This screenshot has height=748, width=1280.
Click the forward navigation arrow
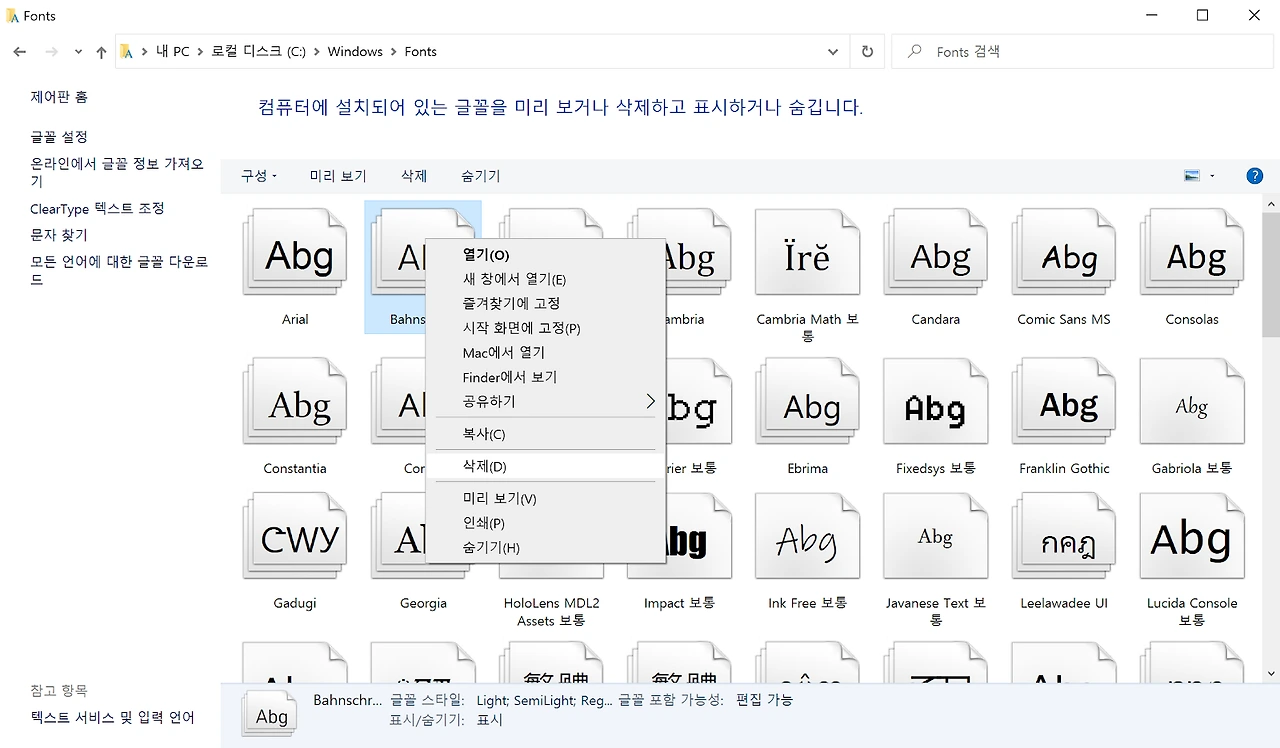tap(52, 52)
